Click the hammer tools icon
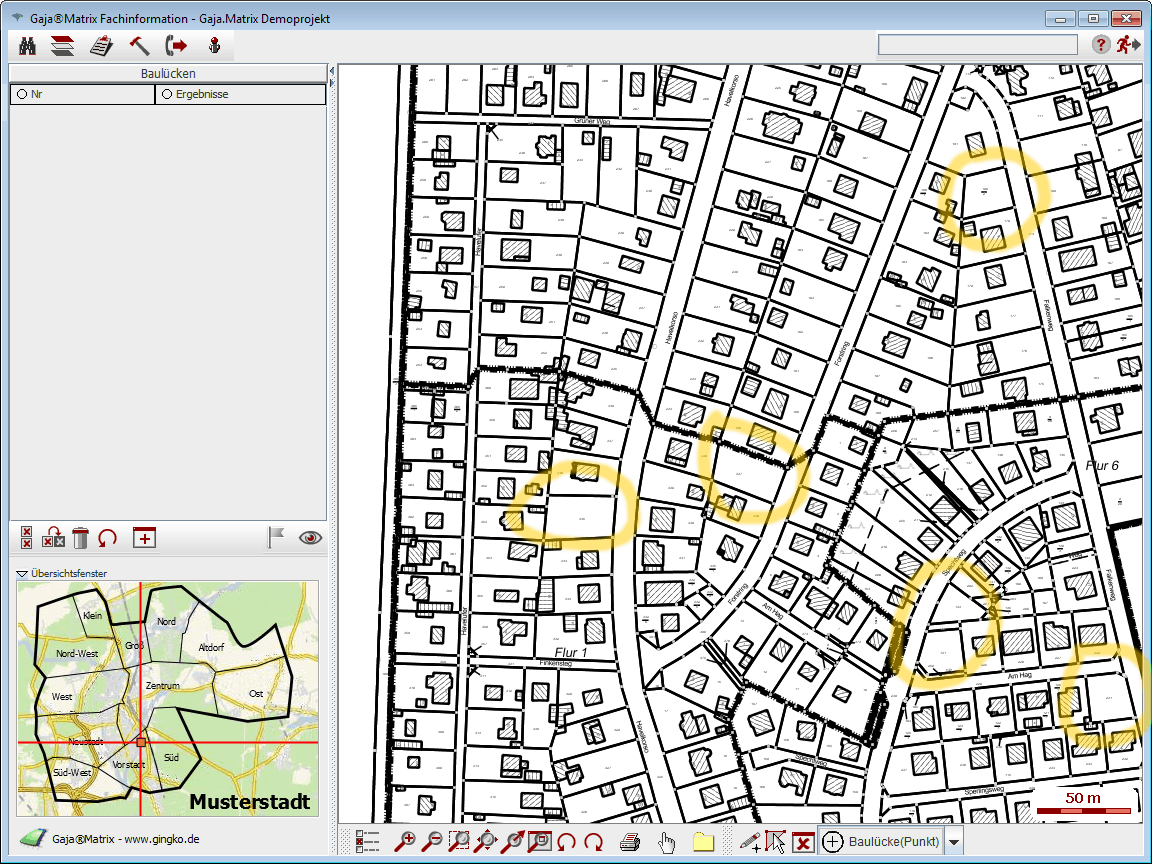This screenshot has width=1152, height=864. 139,45
